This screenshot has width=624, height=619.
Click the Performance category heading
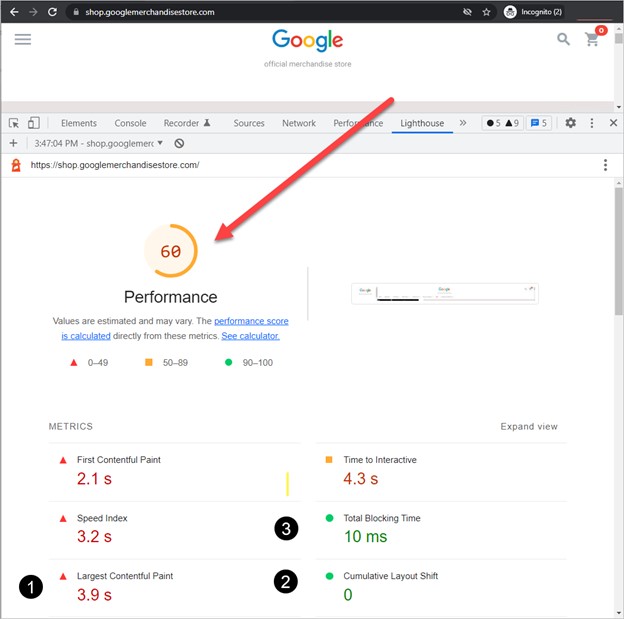pyautogui.click(x=171, y=297)
